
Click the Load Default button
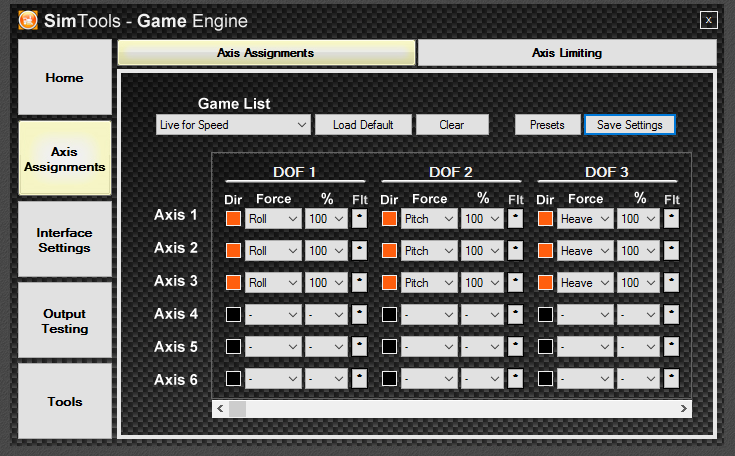click(x=363, y=125)
